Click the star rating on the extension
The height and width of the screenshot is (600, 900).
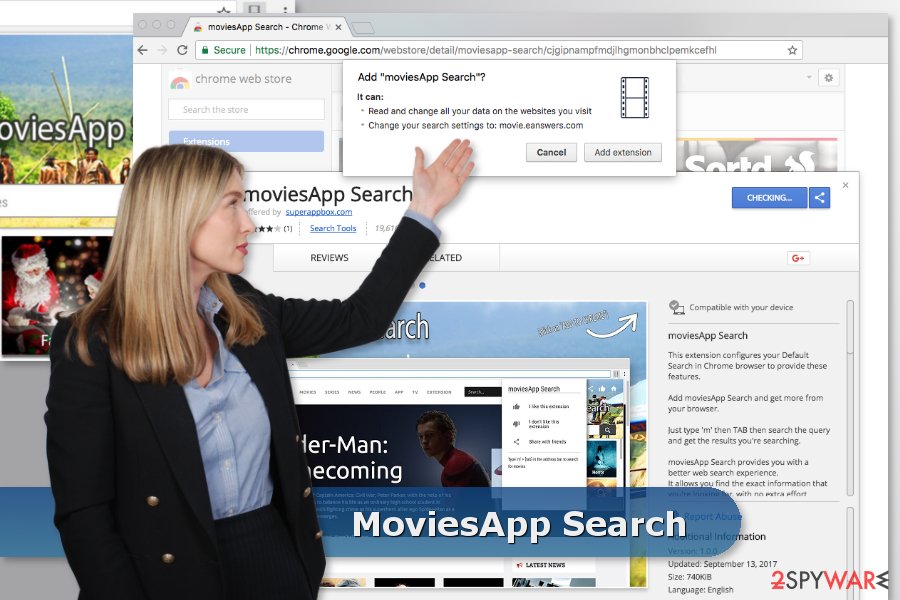[x=267, y=229]
